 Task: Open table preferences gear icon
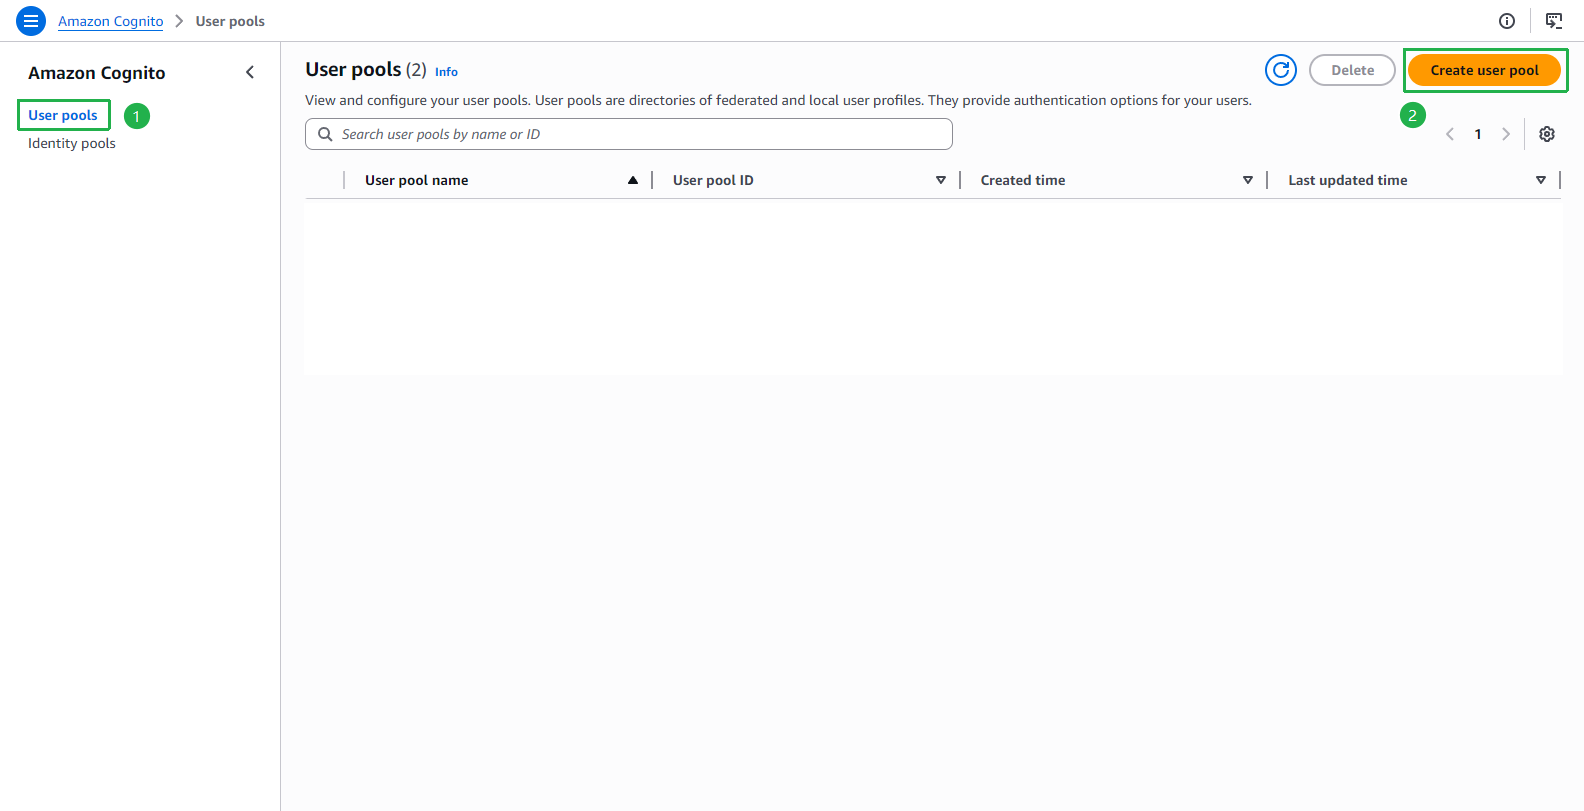[1547, 134]
